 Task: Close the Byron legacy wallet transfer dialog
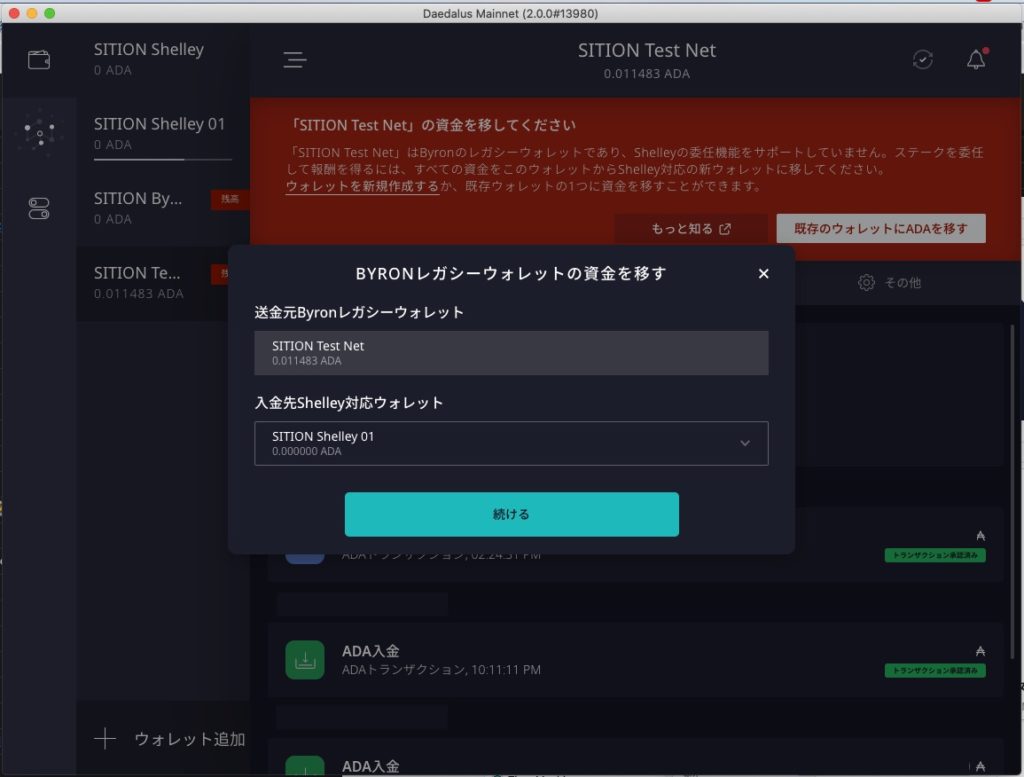point(764,274)
